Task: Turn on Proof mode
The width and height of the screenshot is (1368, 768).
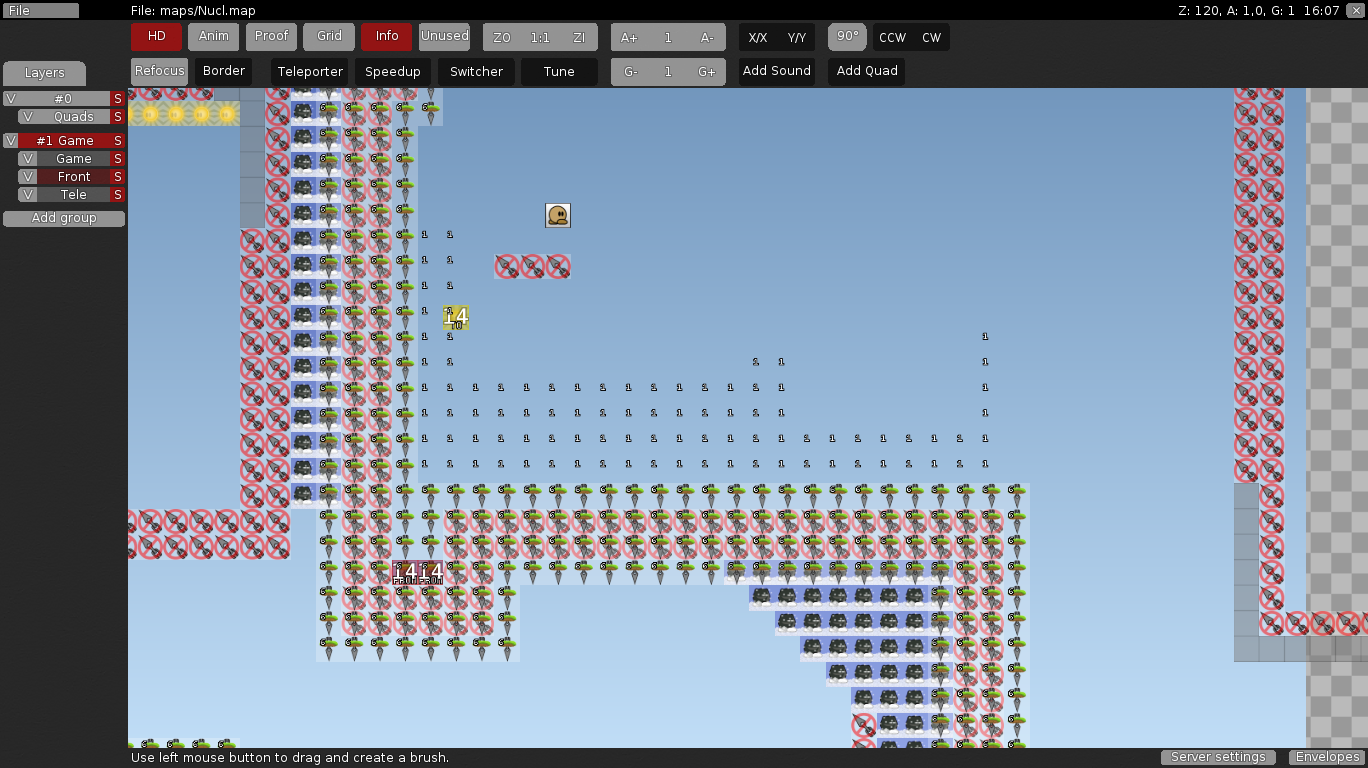Action: [x=271, y=36]
